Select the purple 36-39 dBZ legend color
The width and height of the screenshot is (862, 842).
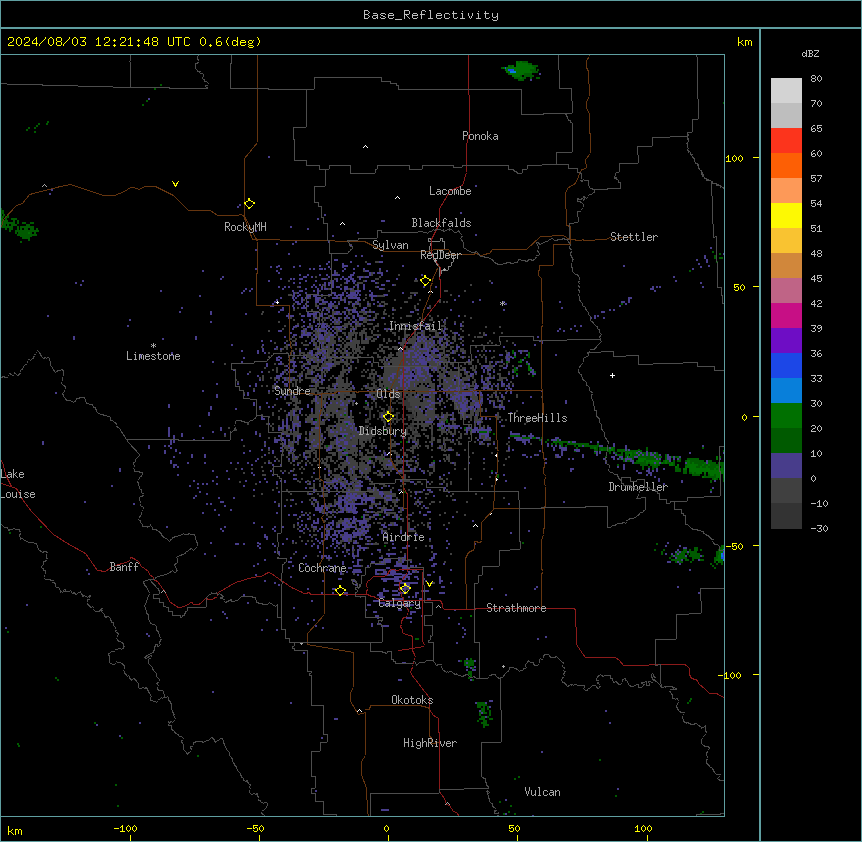[x=786, y=341]
